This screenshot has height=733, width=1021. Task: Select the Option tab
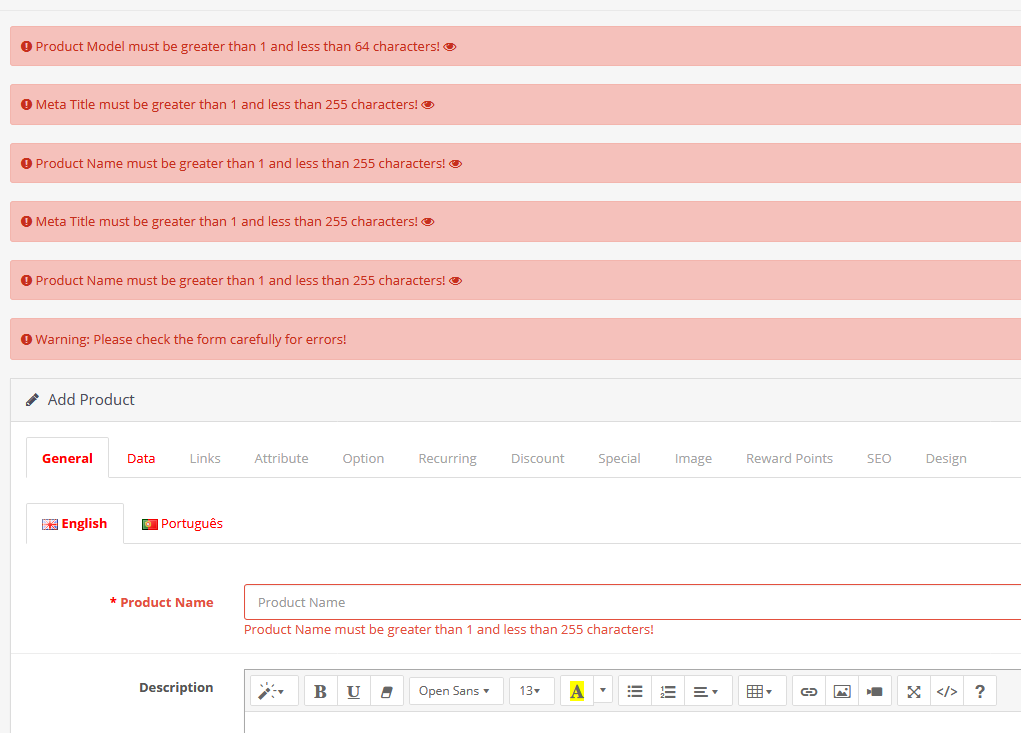[363, 458]
